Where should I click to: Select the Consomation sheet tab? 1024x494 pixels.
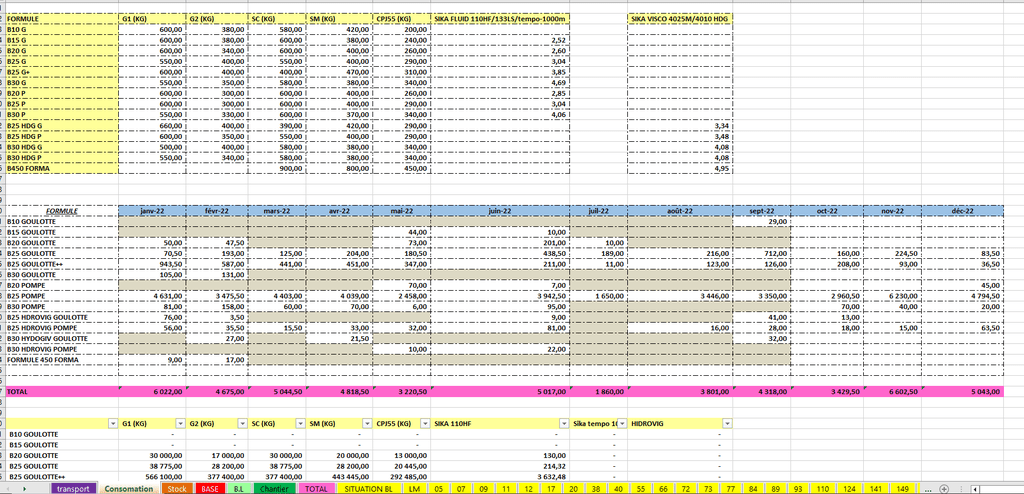tap(128, 489)
